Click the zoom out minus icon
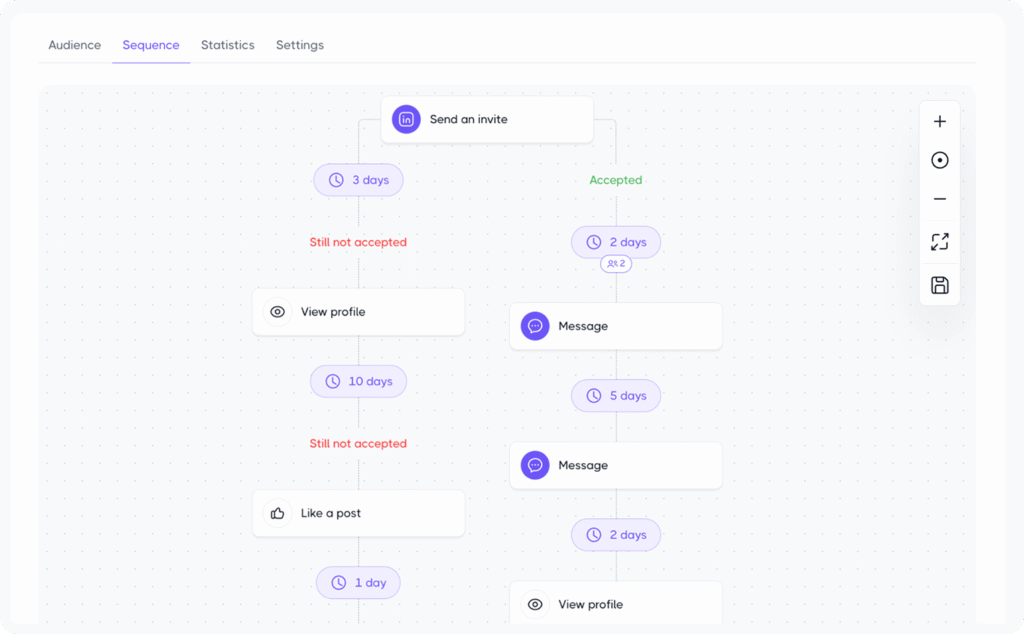The width and height of the screenshot is (1024, 634). coord(939,199)
